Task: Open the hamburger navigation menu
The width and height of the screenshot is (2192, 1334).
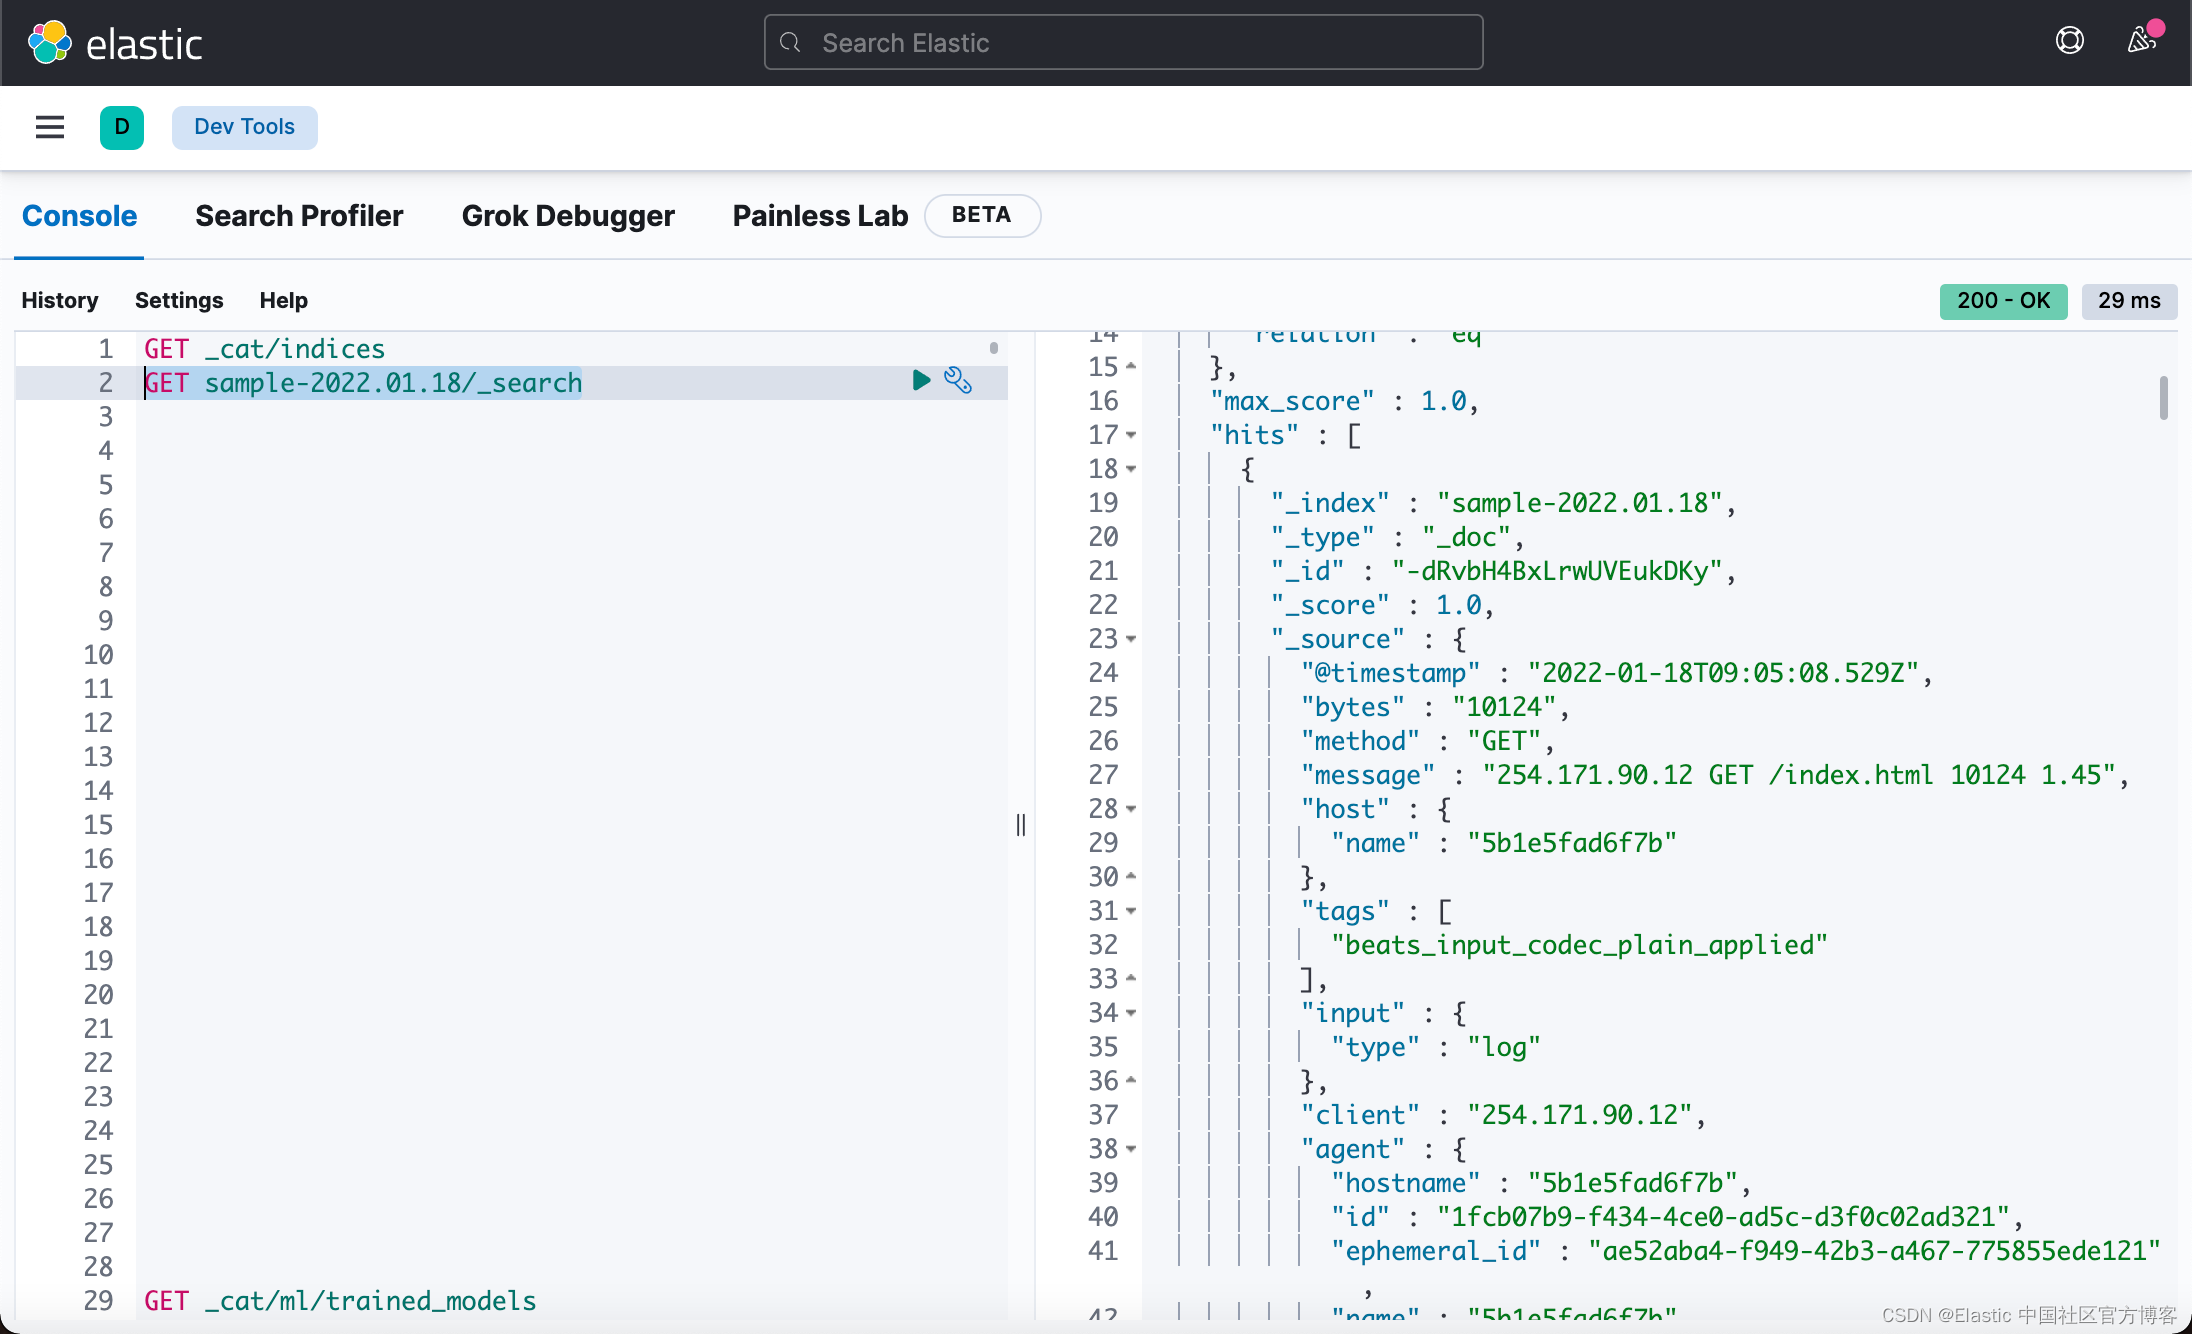Action: (x=50, y=127)
